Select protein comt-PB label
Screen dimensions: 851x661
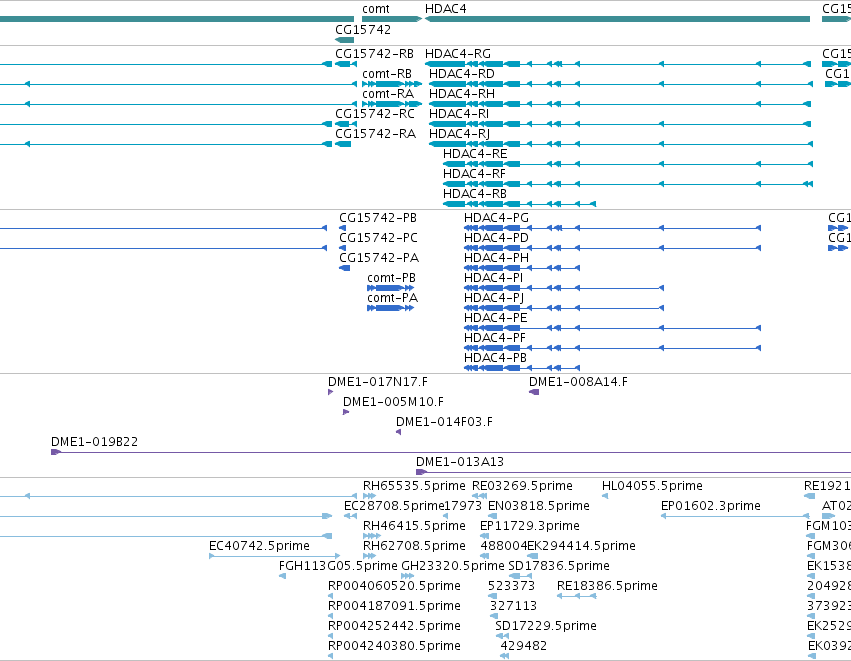tap(391, 278)
